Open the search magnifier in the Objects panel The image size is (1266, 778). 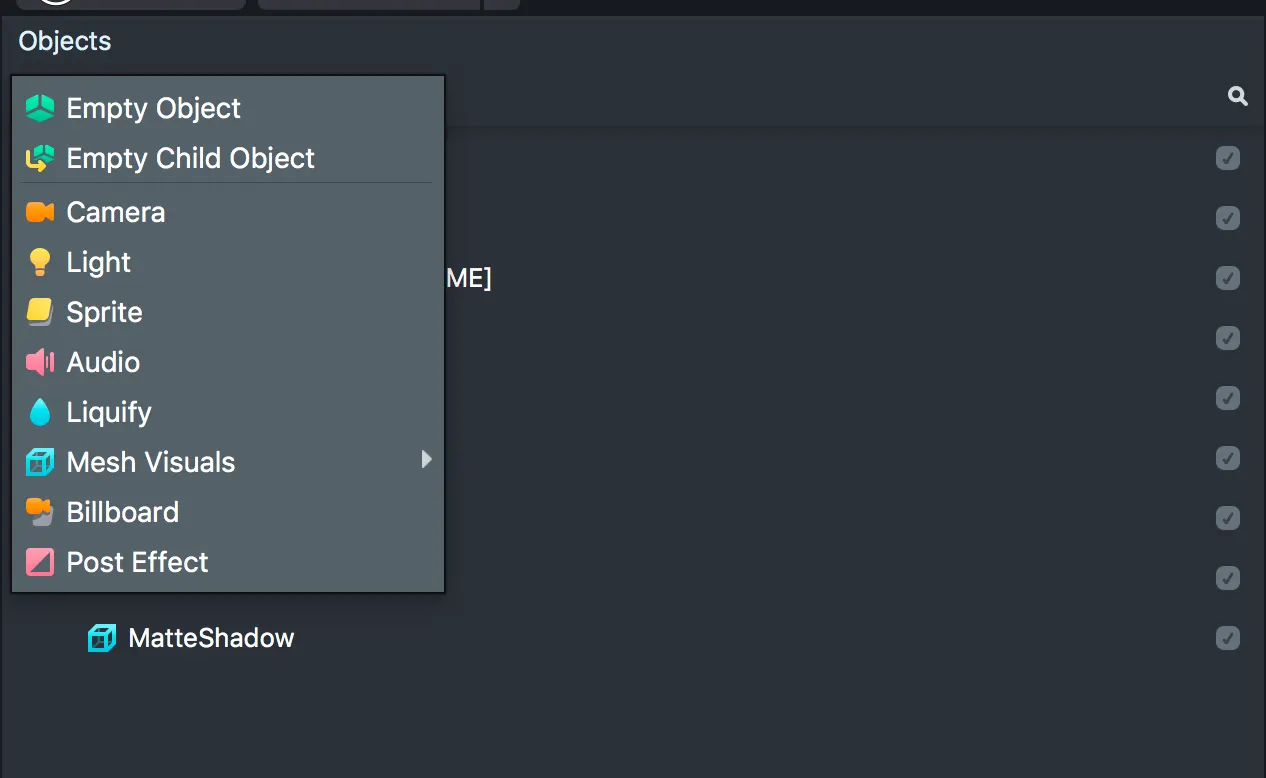pos(1237,96)
